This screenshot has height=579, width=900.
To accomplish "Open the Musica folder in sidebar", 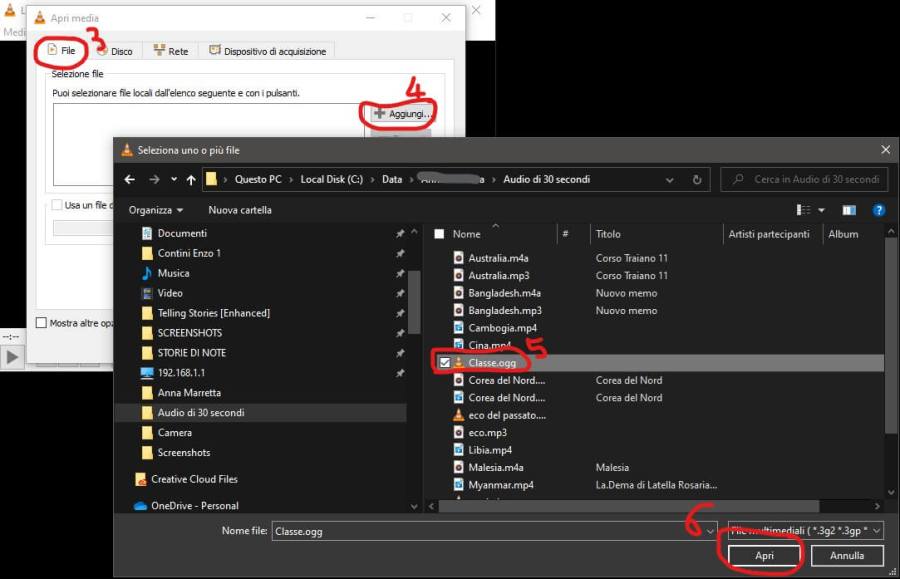I will 173,273.
